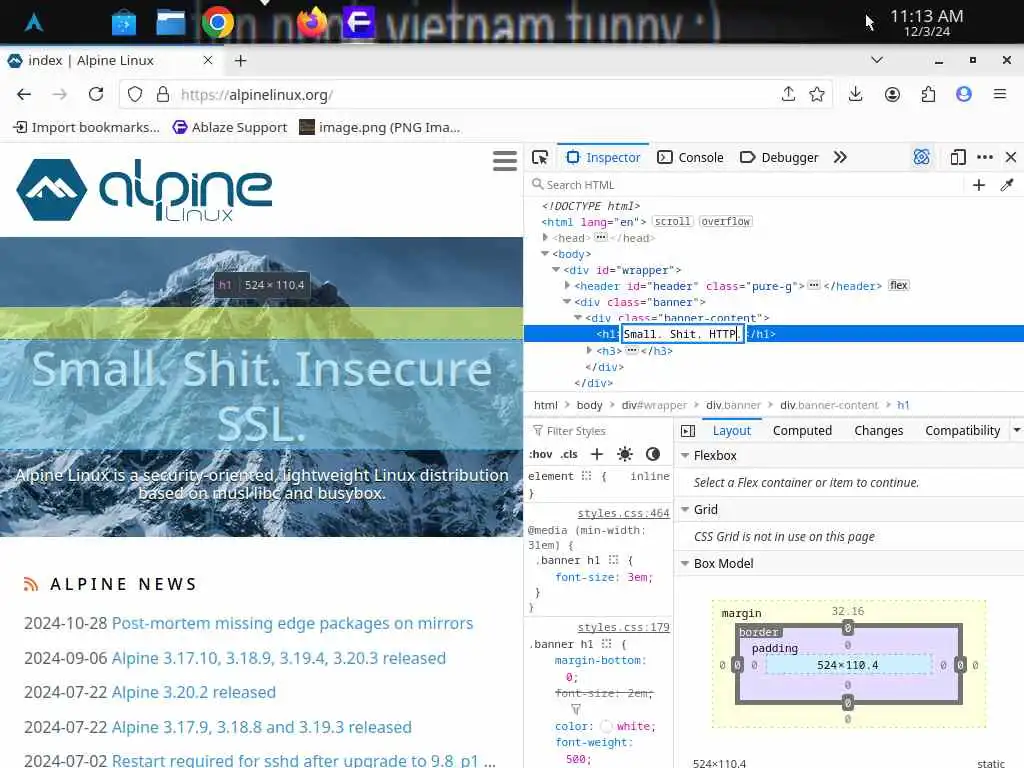Open file manager from the taskbar
Screen dimensions: 1024x768
[170, 23]
